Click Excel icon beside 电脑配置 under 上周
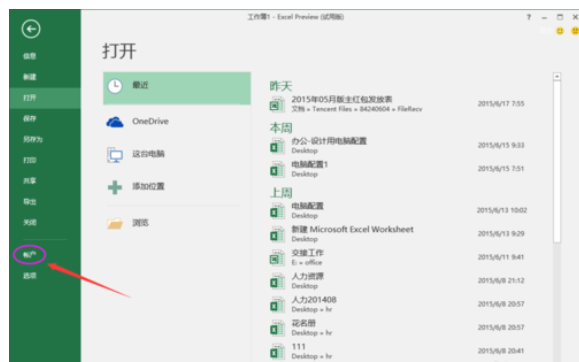579x362 pixels. pyautogui.click(x=277, y=211)
